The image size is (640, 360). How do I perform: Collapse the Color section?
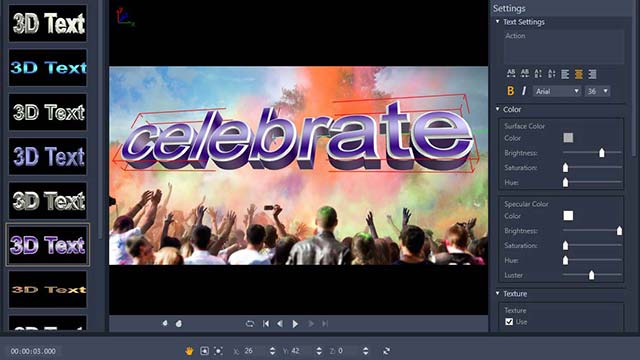(x=498, y=109)
